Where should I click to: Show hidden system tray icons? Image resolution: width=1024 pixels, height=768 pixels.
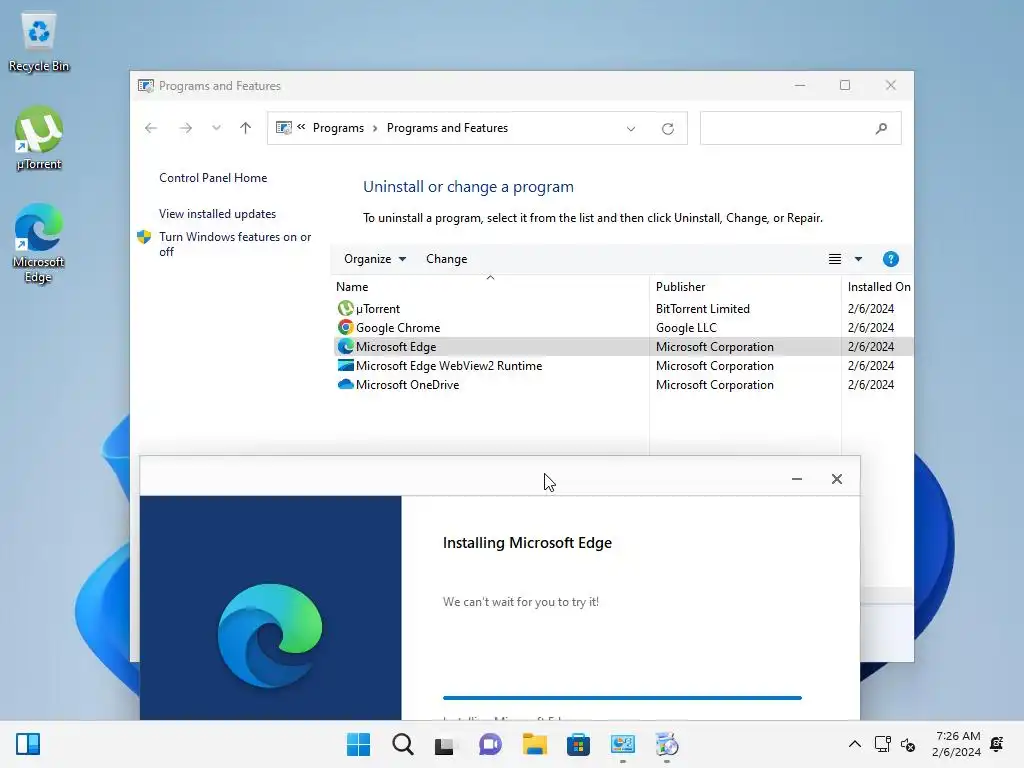pyautogui.click(x=854, y=744)
